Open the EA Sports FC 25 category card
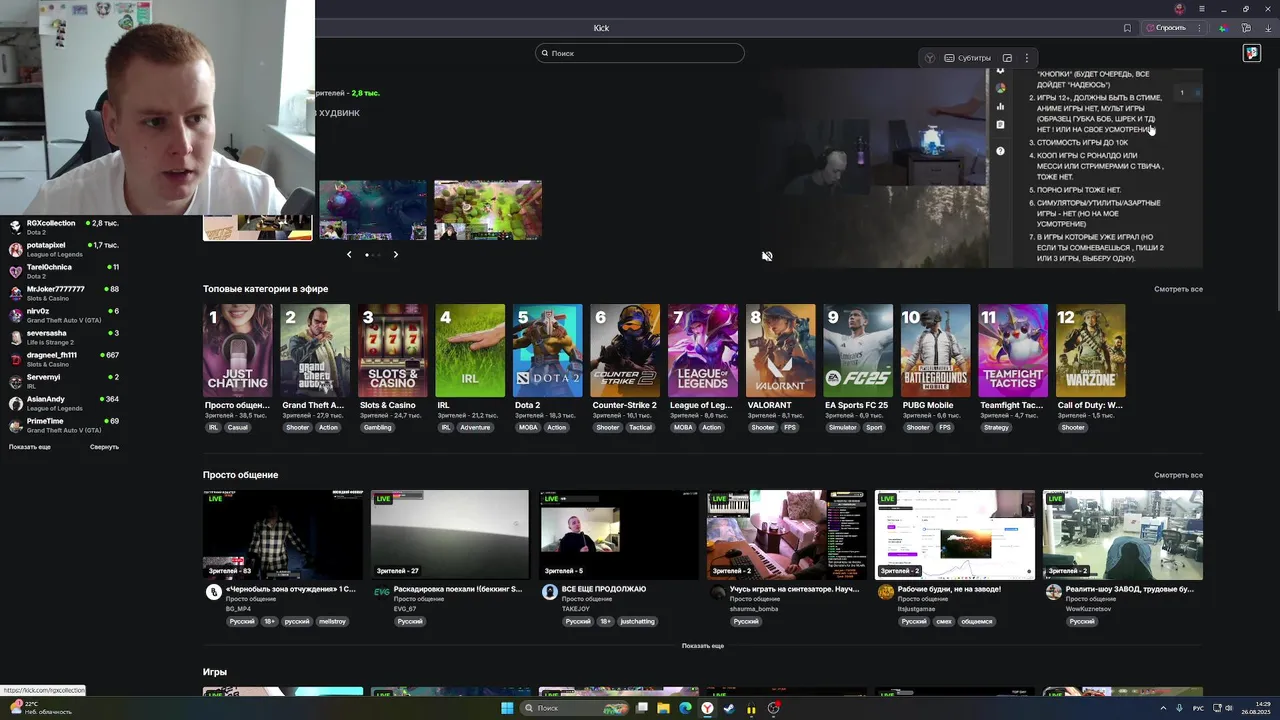The image size is (1280, 720). [x=858, y=351]
